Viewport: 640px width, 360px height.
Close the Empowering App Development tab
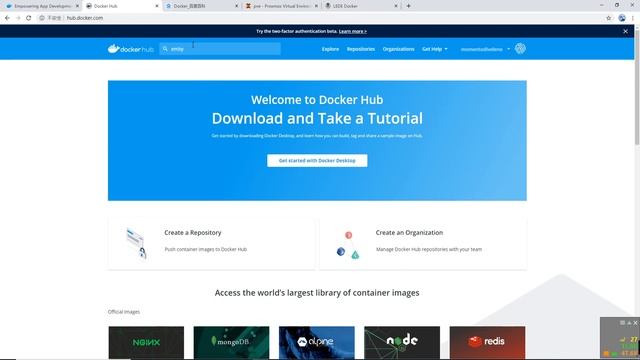[77, 6]
